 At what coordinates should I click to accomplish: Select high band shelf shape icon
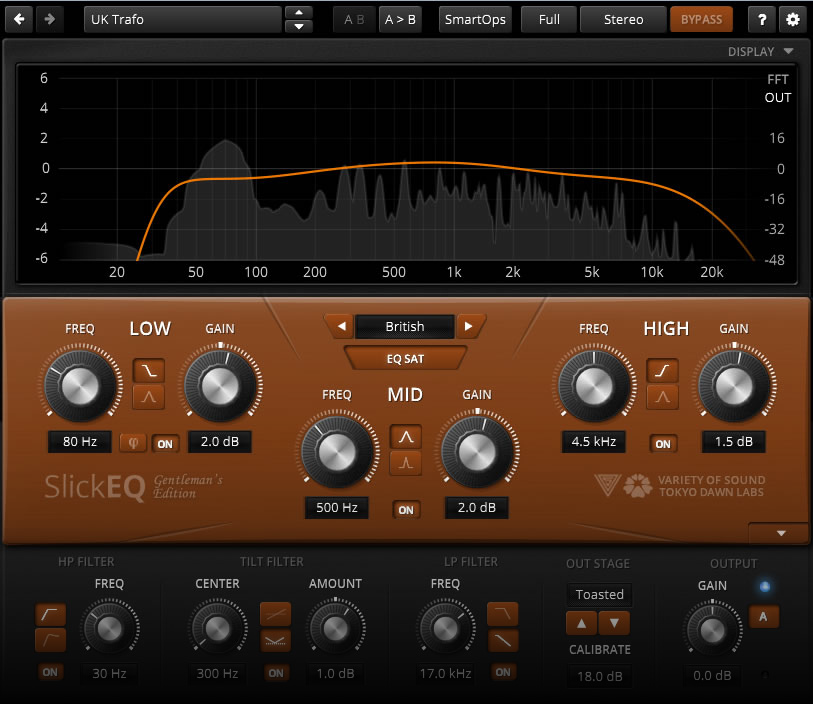click(x=663, y=370)
